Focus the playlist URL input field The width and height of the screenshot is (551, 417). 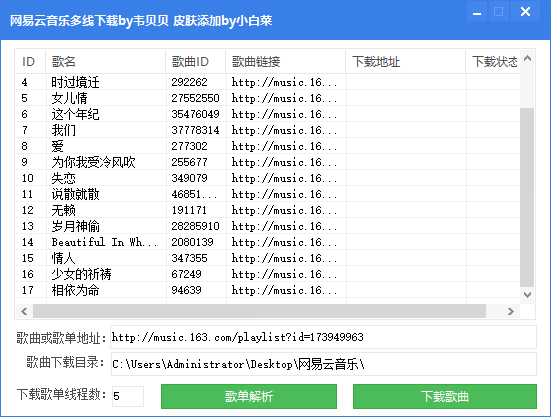point(323,337)
